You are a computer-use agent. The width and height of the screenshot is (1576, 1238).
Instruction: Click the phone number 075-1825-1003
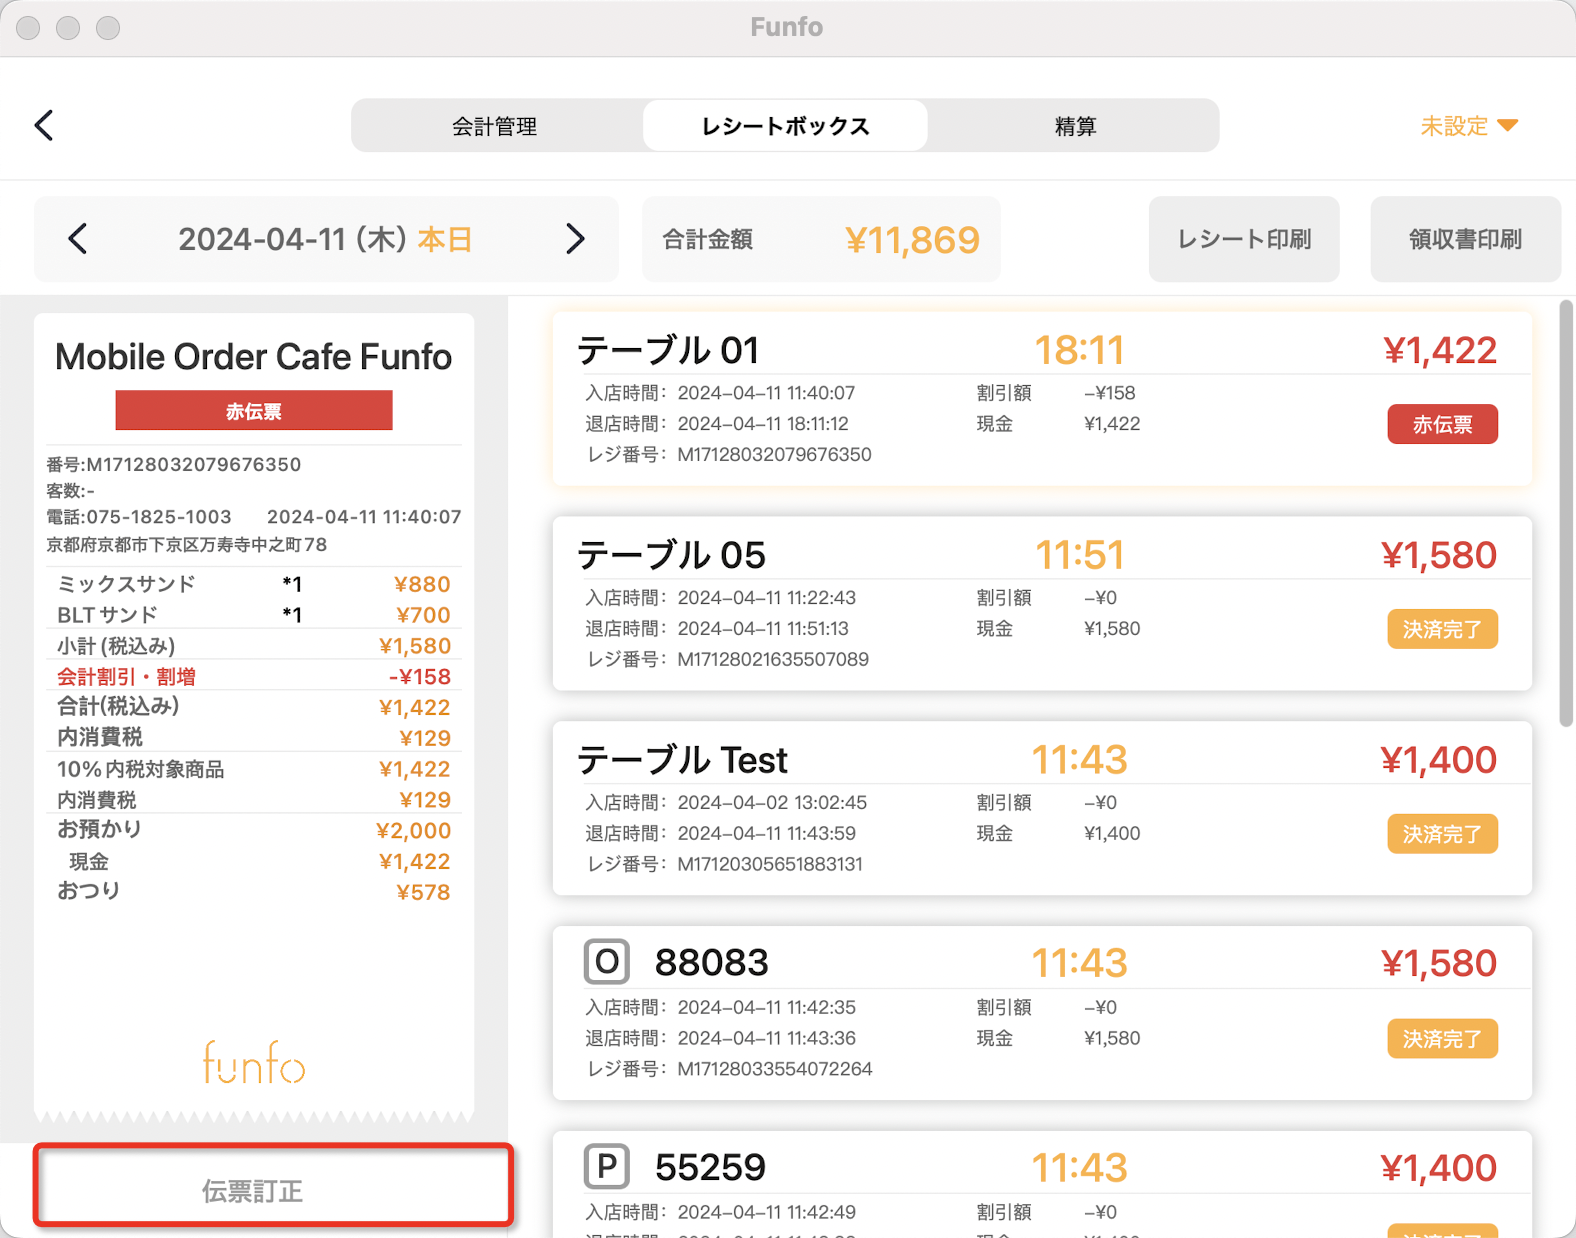(159, 517)
